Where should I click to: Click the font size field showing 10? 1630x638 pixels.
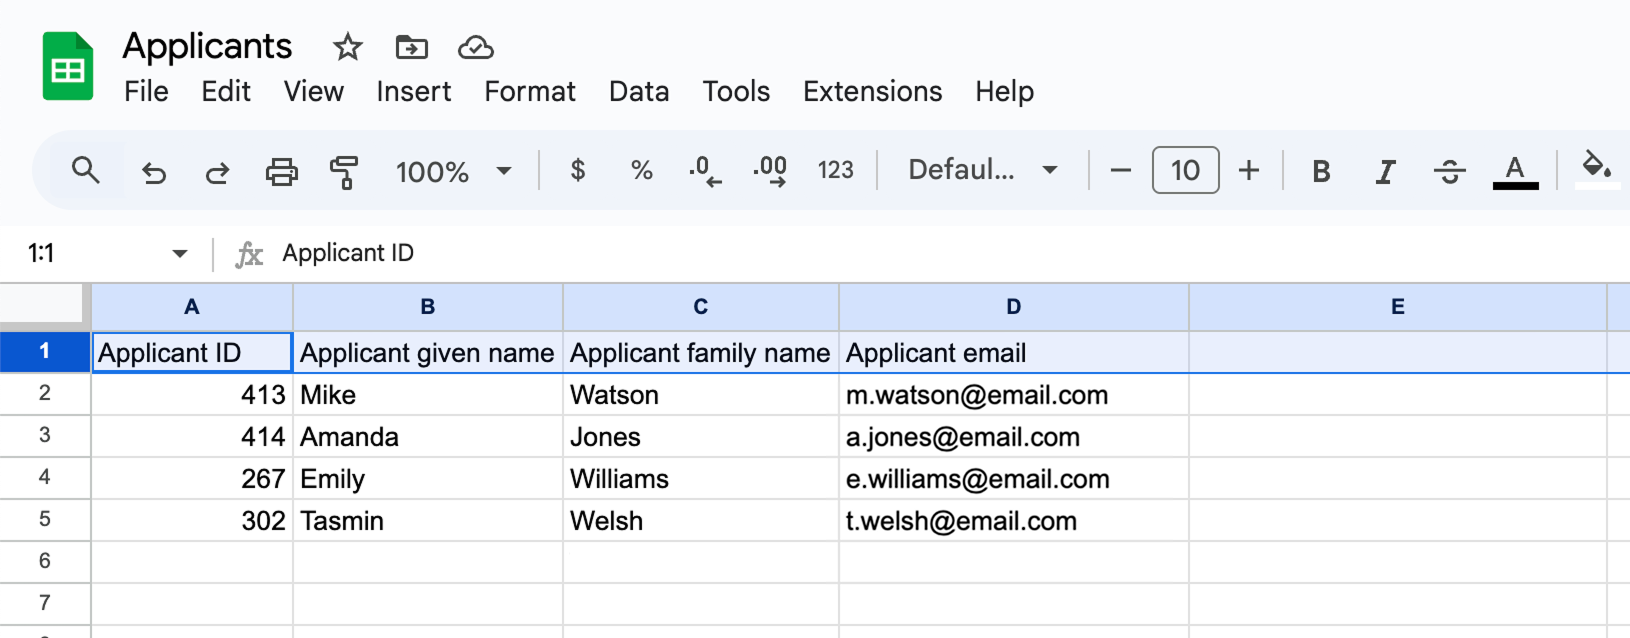[x=1185, y=170]
